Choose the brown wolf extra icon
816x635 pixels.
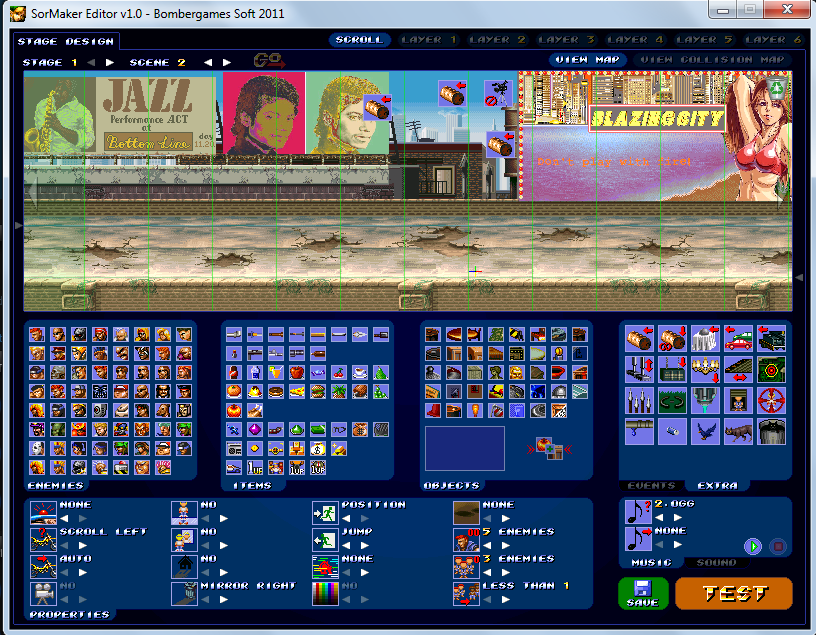738,431
